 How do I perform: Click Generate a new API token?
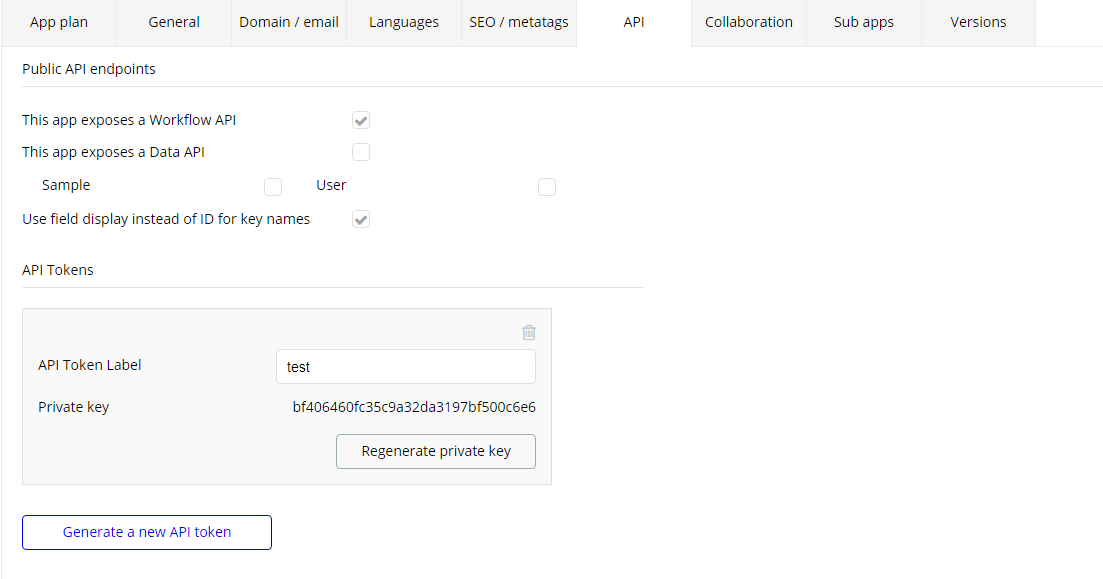coord(147,532)
